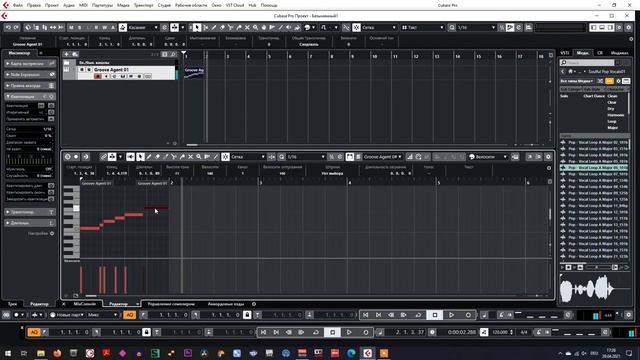
Task: Undo the last action in the top toolbar
Action: coord(8,27)
